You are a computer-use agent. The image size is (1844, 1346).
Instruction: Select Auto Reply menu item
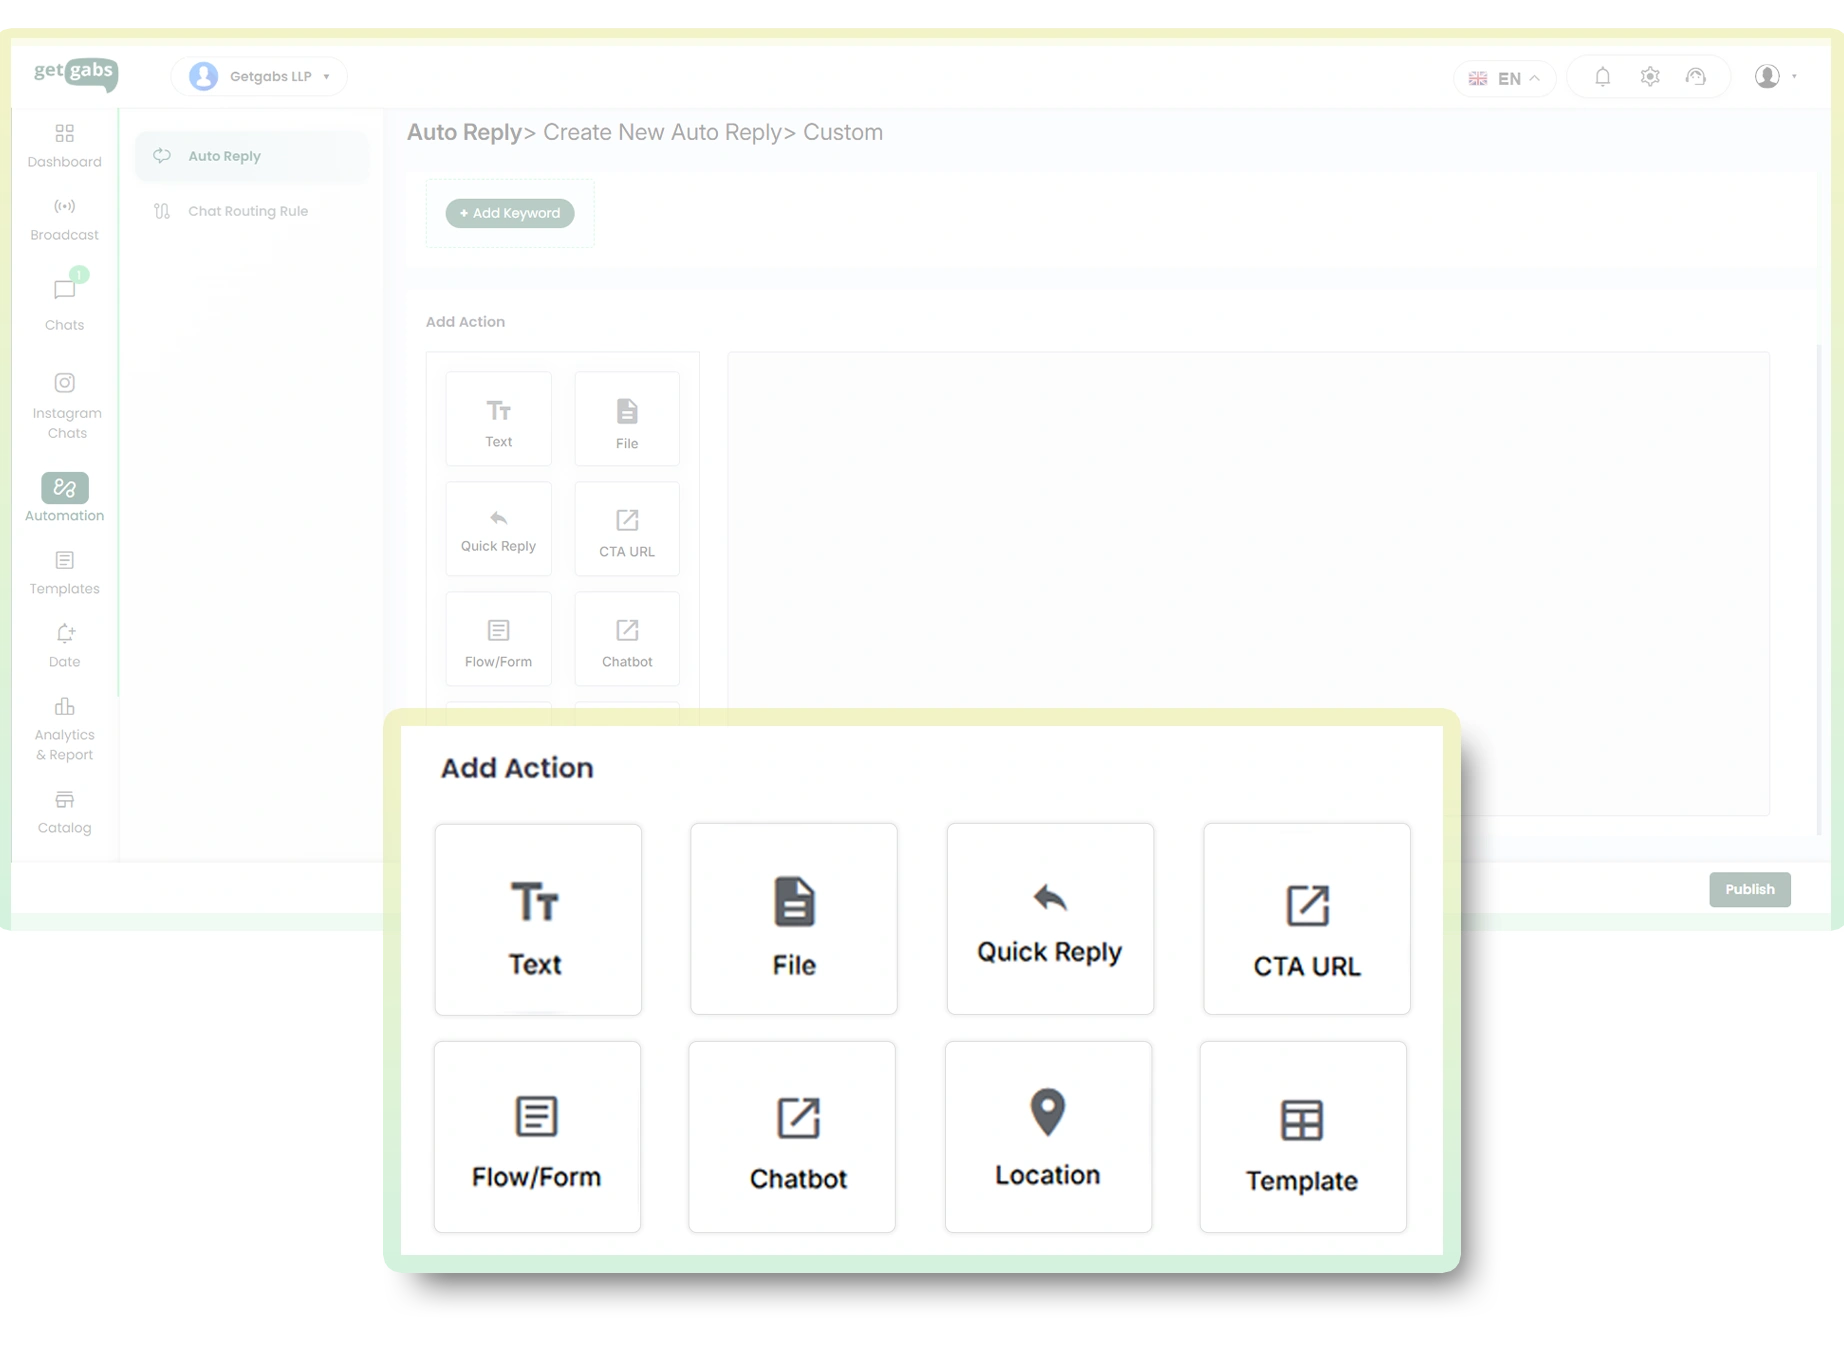click(x=224, y=156)
